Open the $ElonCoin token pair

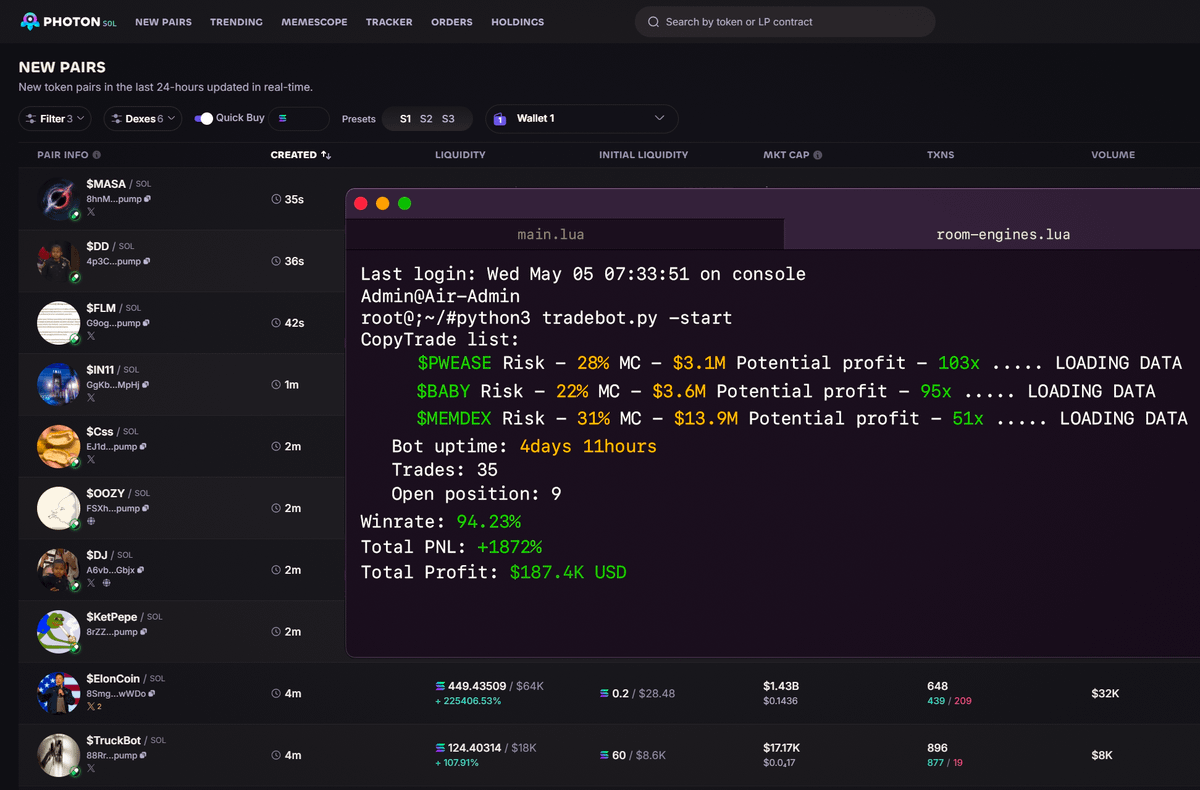[113, 679]
